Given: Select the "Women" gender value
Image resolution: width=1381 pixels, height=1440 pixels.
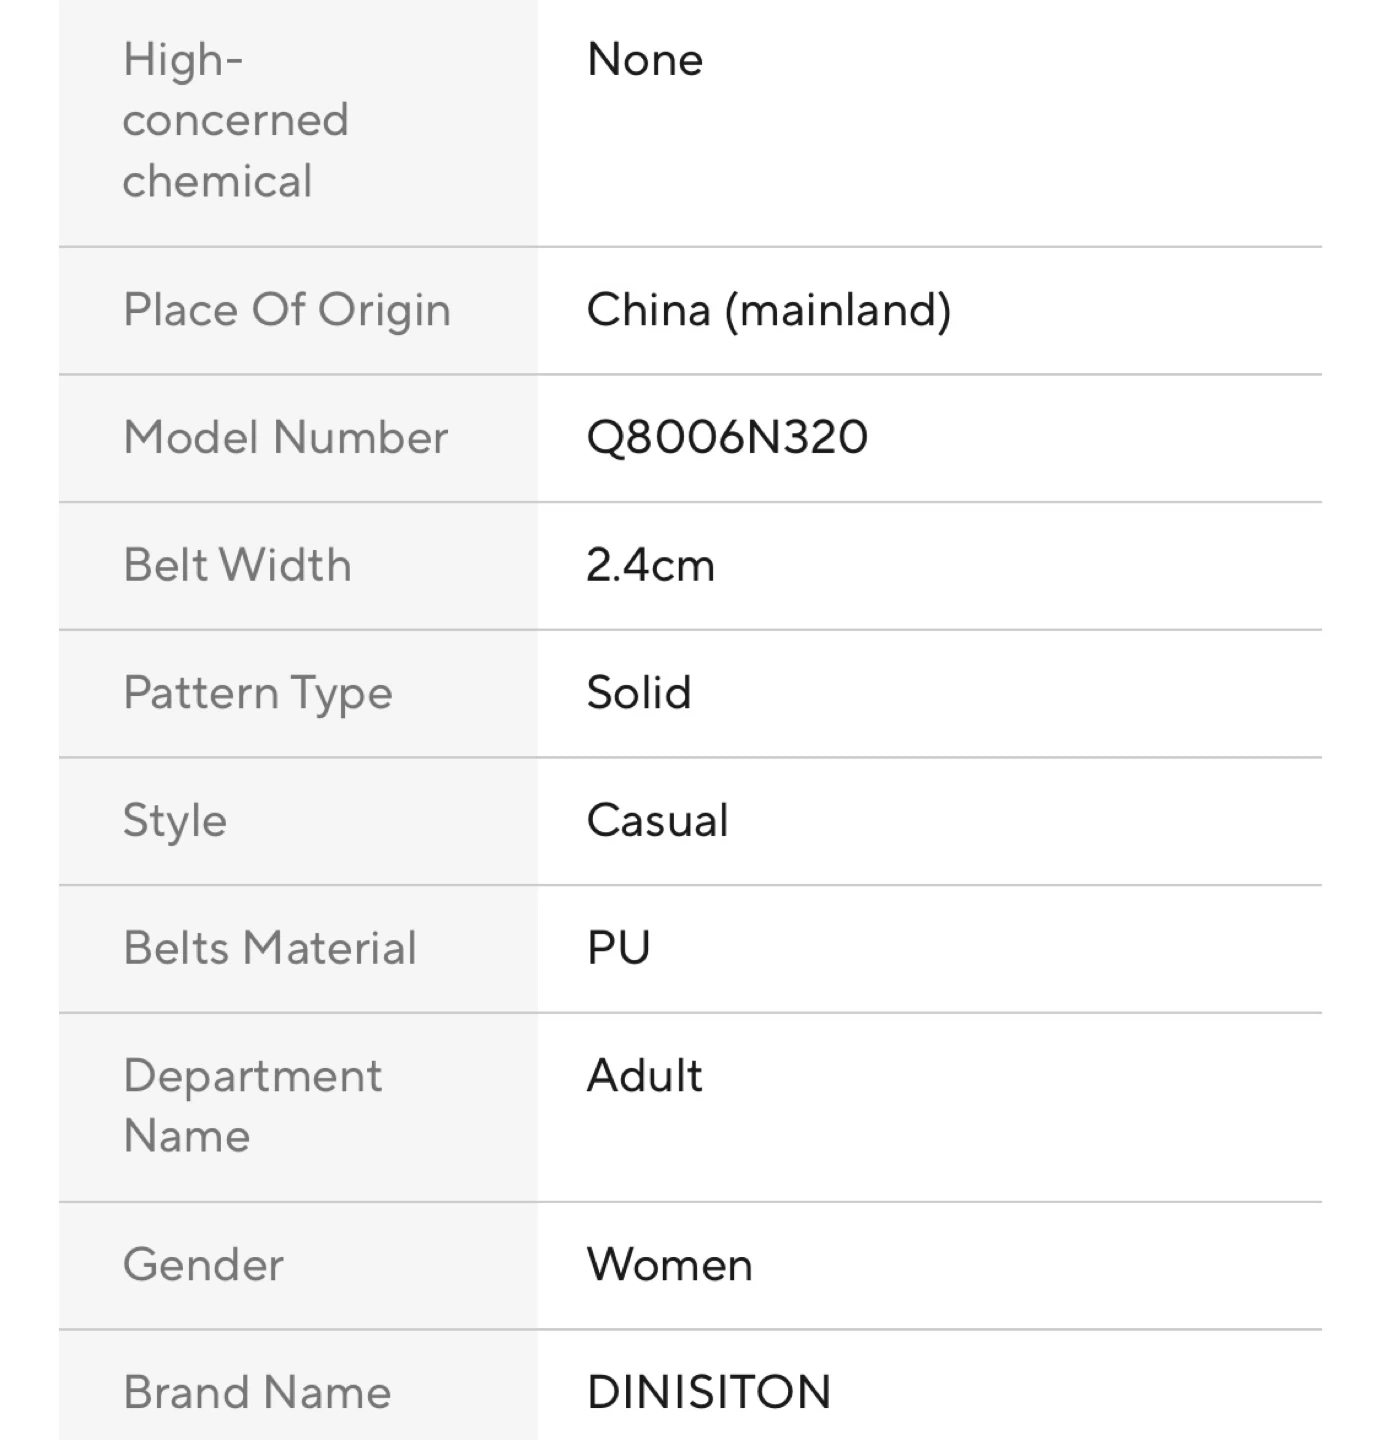Looking at the screenshot, I should point(669,1265).
